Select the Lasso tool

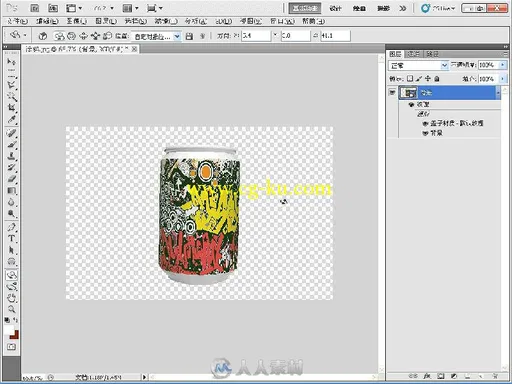(x=11, y=85)
